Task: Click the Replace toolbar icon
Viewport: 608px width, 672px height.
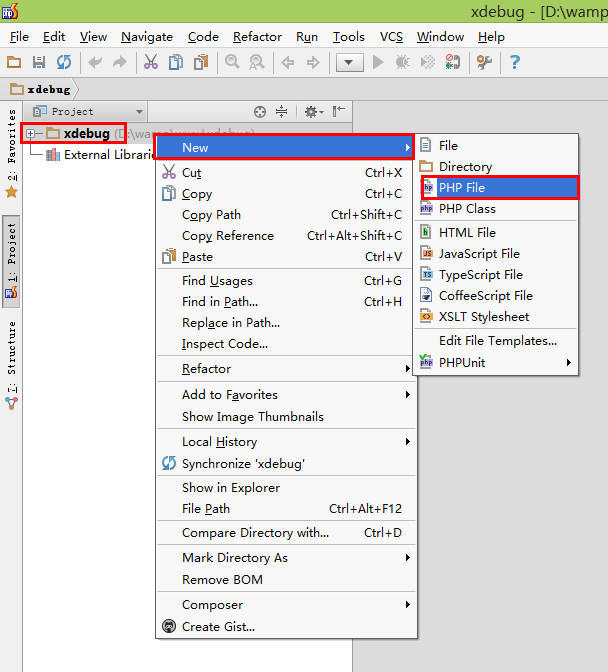Action: pos(257,63)
